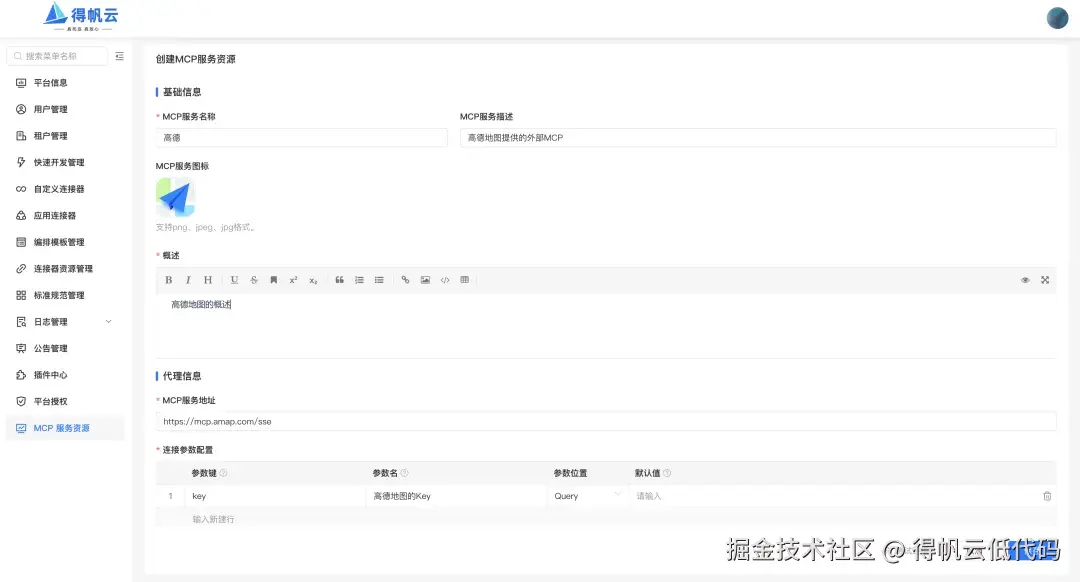
Task: Click into the 概述 editor text area
Action: (606, 325)
